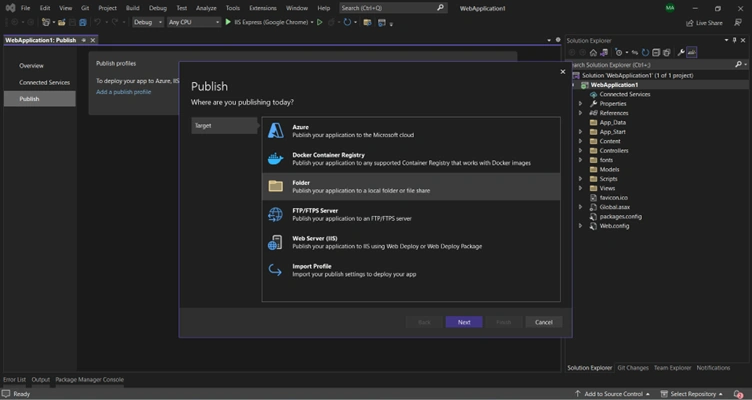752x400 pixels.
Task: Select FTP/FTPS Server publish target
Action: tap(411, 214)
